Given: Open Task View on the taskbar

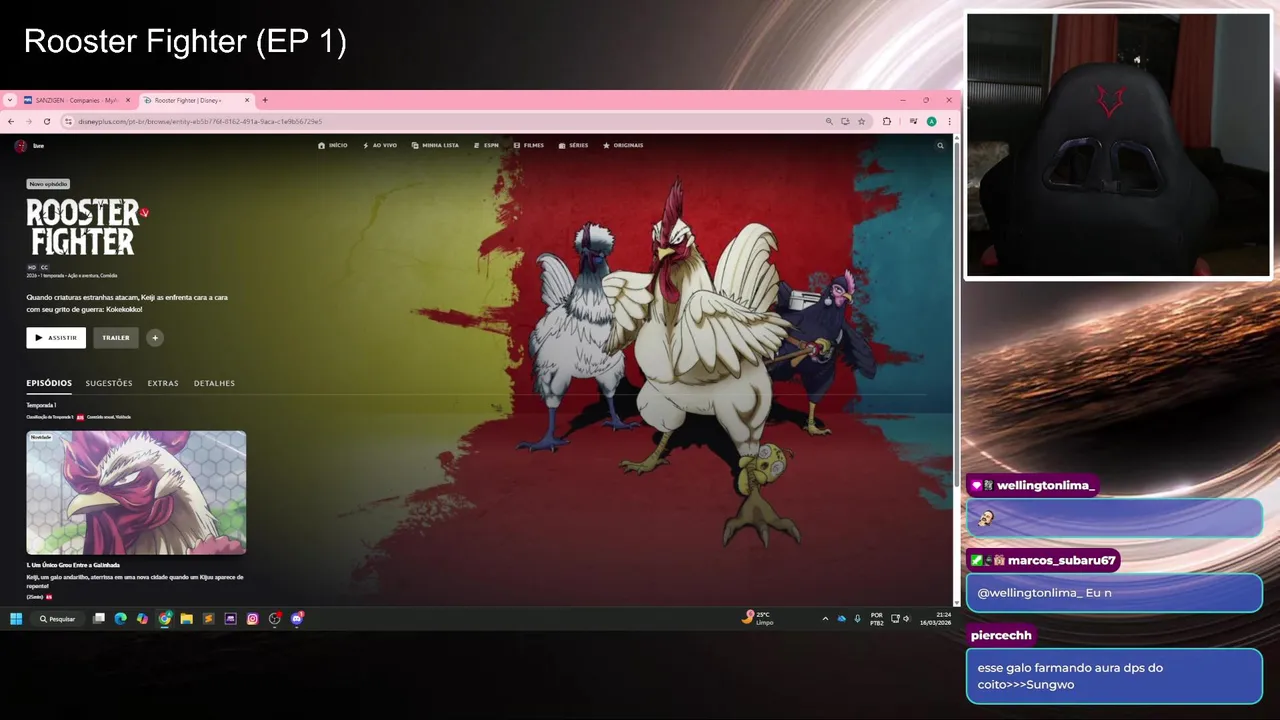Looking at the screenshot, I should coord(99,619).
